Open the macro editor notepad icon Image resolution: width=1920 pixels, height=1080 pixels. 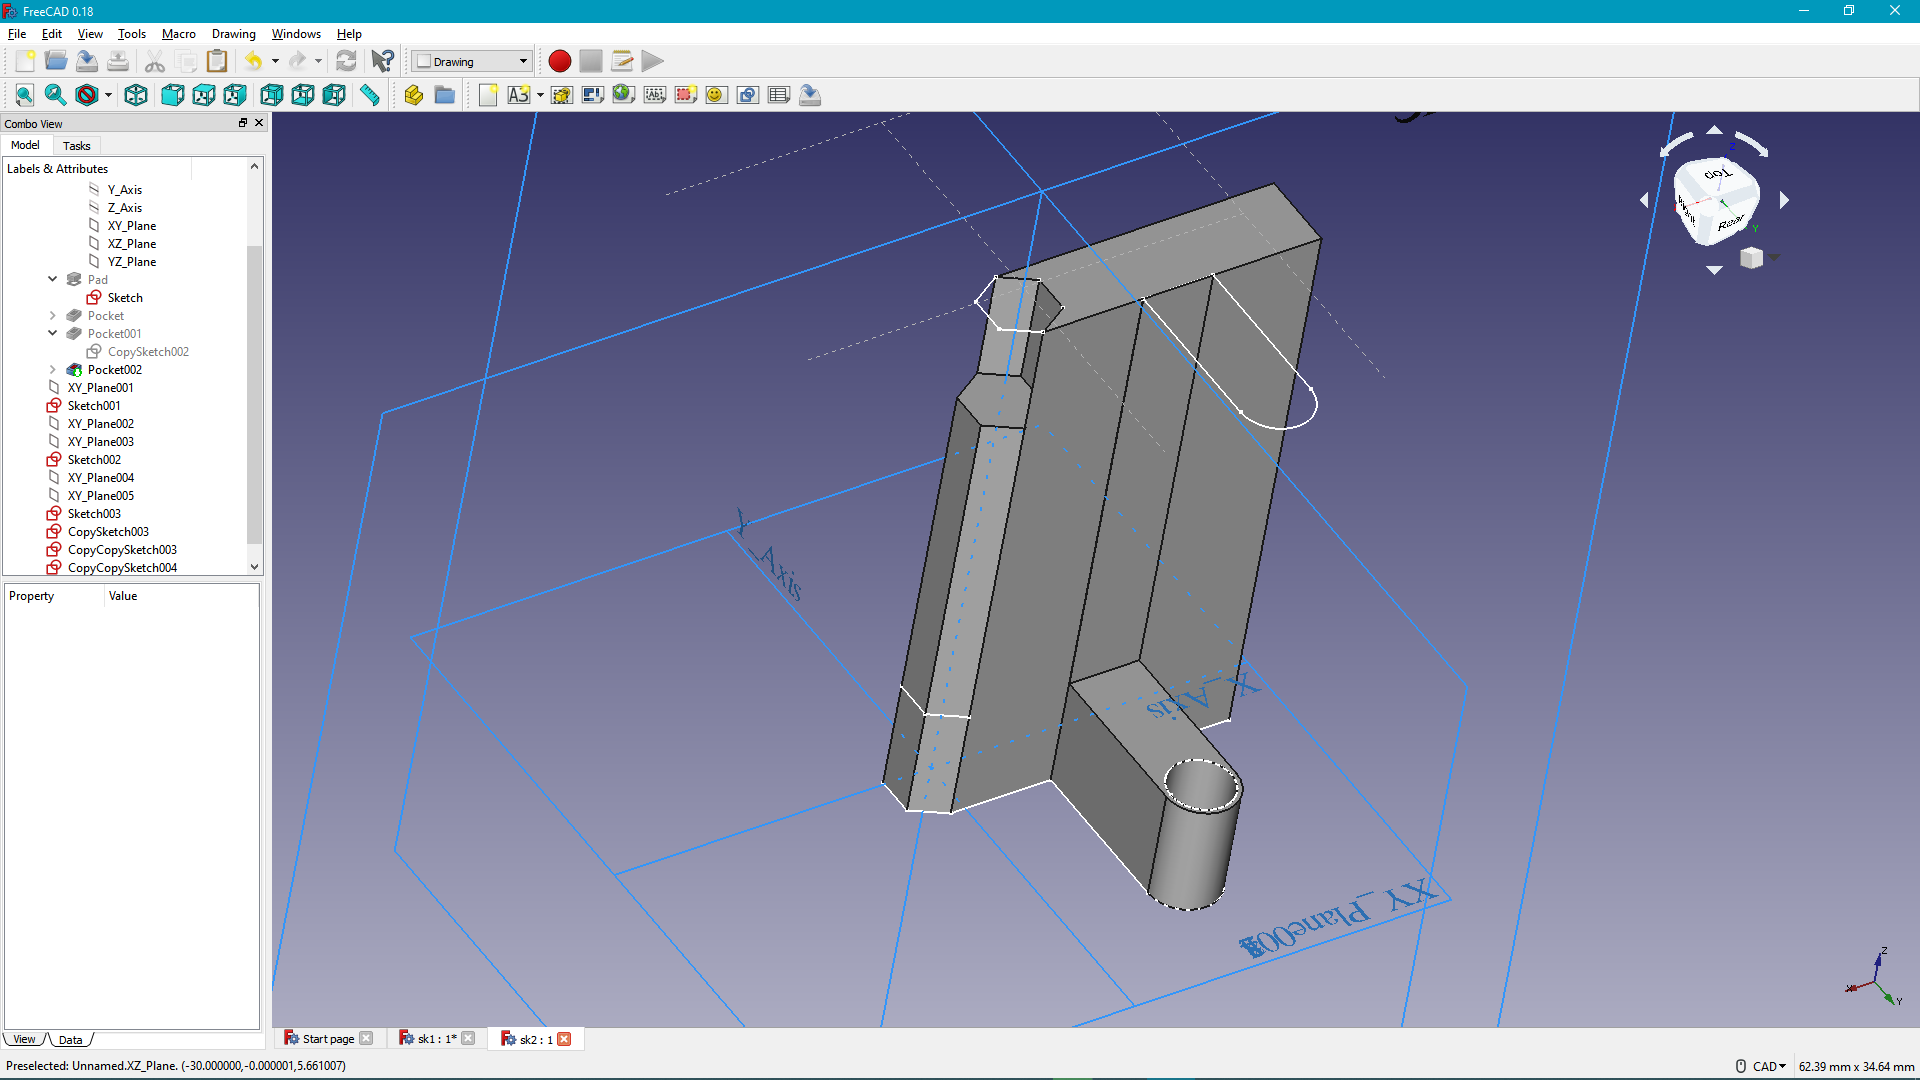click(622, 61)
